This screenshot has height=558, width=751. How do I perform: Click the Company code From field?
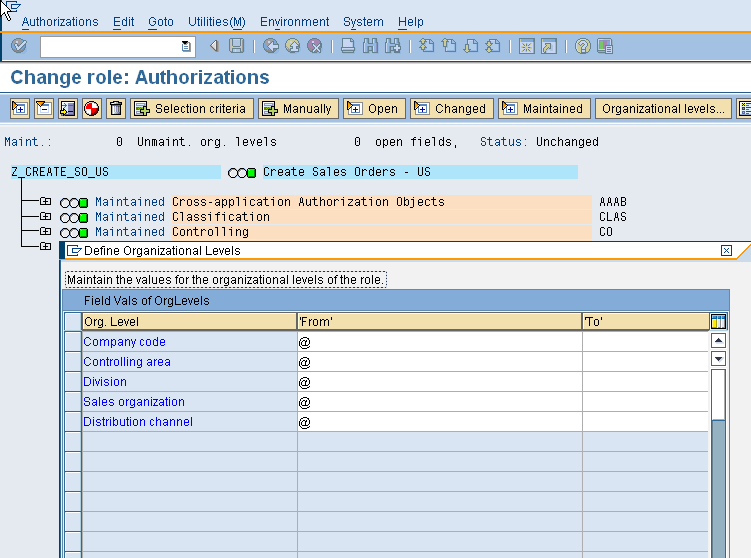[x=440, y=342]
